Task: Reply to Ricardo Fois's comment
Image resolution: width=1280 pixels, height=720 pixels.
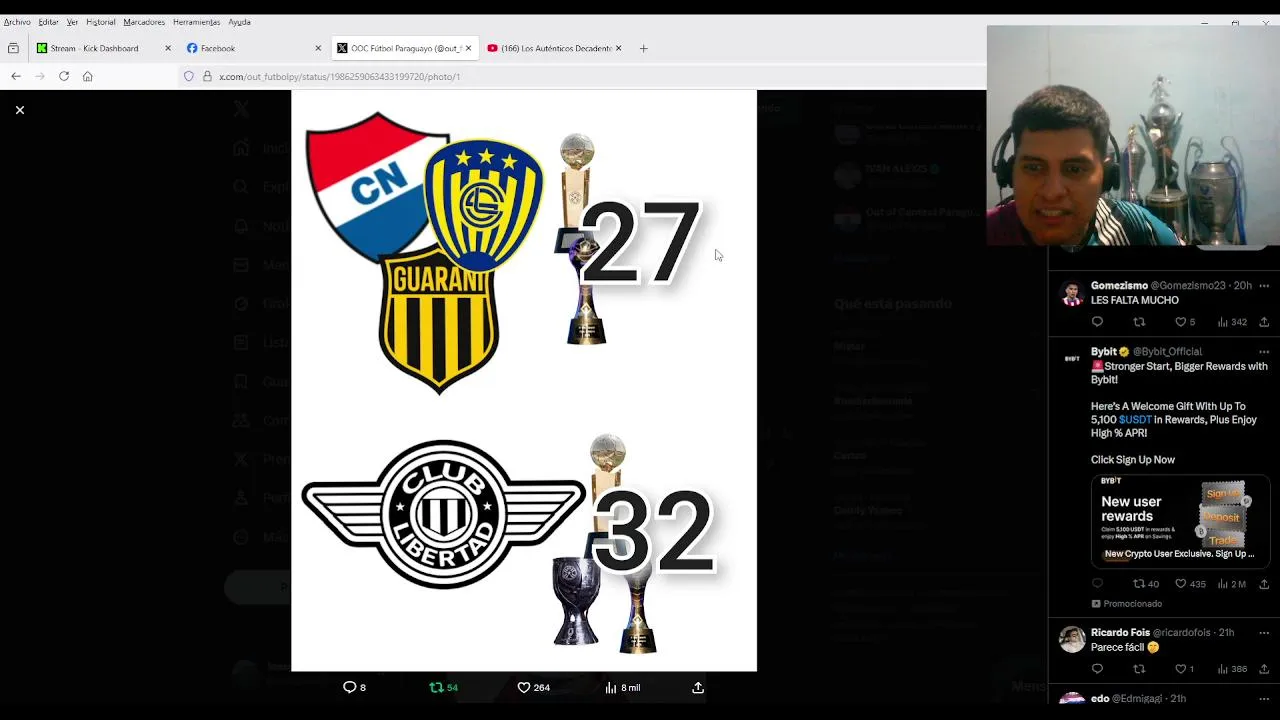Action: click(x=1097, y=669)
